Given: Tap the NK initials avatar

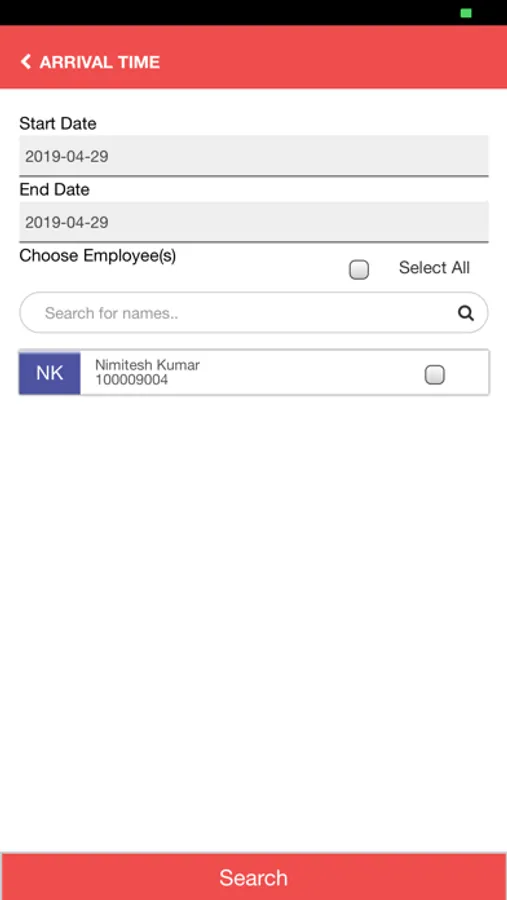Looking at the screenshot, I should 50,373.
